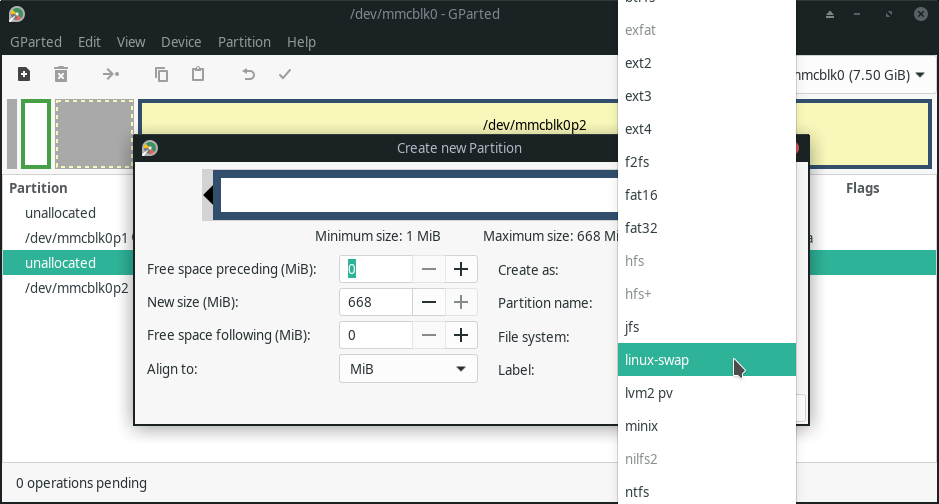Click the white partition size bar in dialog
The width and height of the screenshot is (939, 504).
419,195
